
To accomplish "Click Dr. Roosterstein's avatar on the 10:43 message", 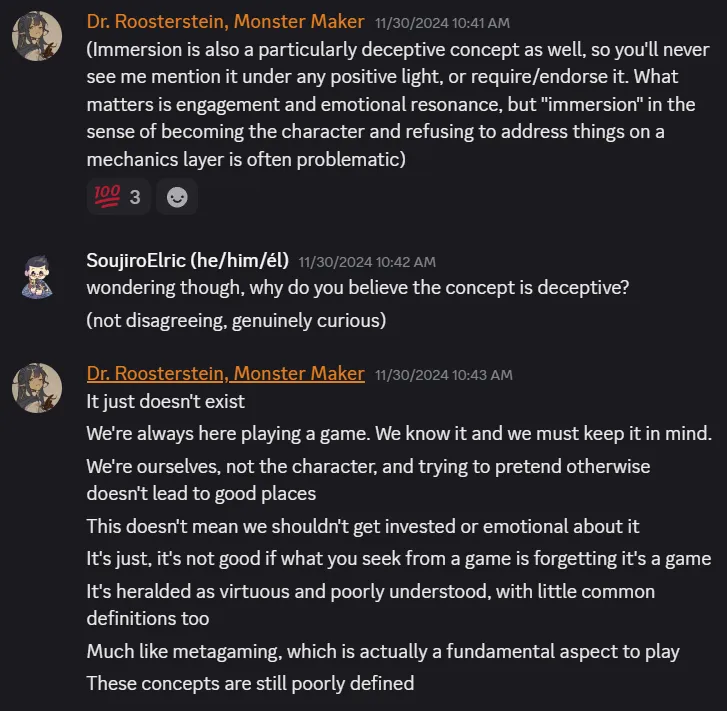I will [x=37, y=389].
